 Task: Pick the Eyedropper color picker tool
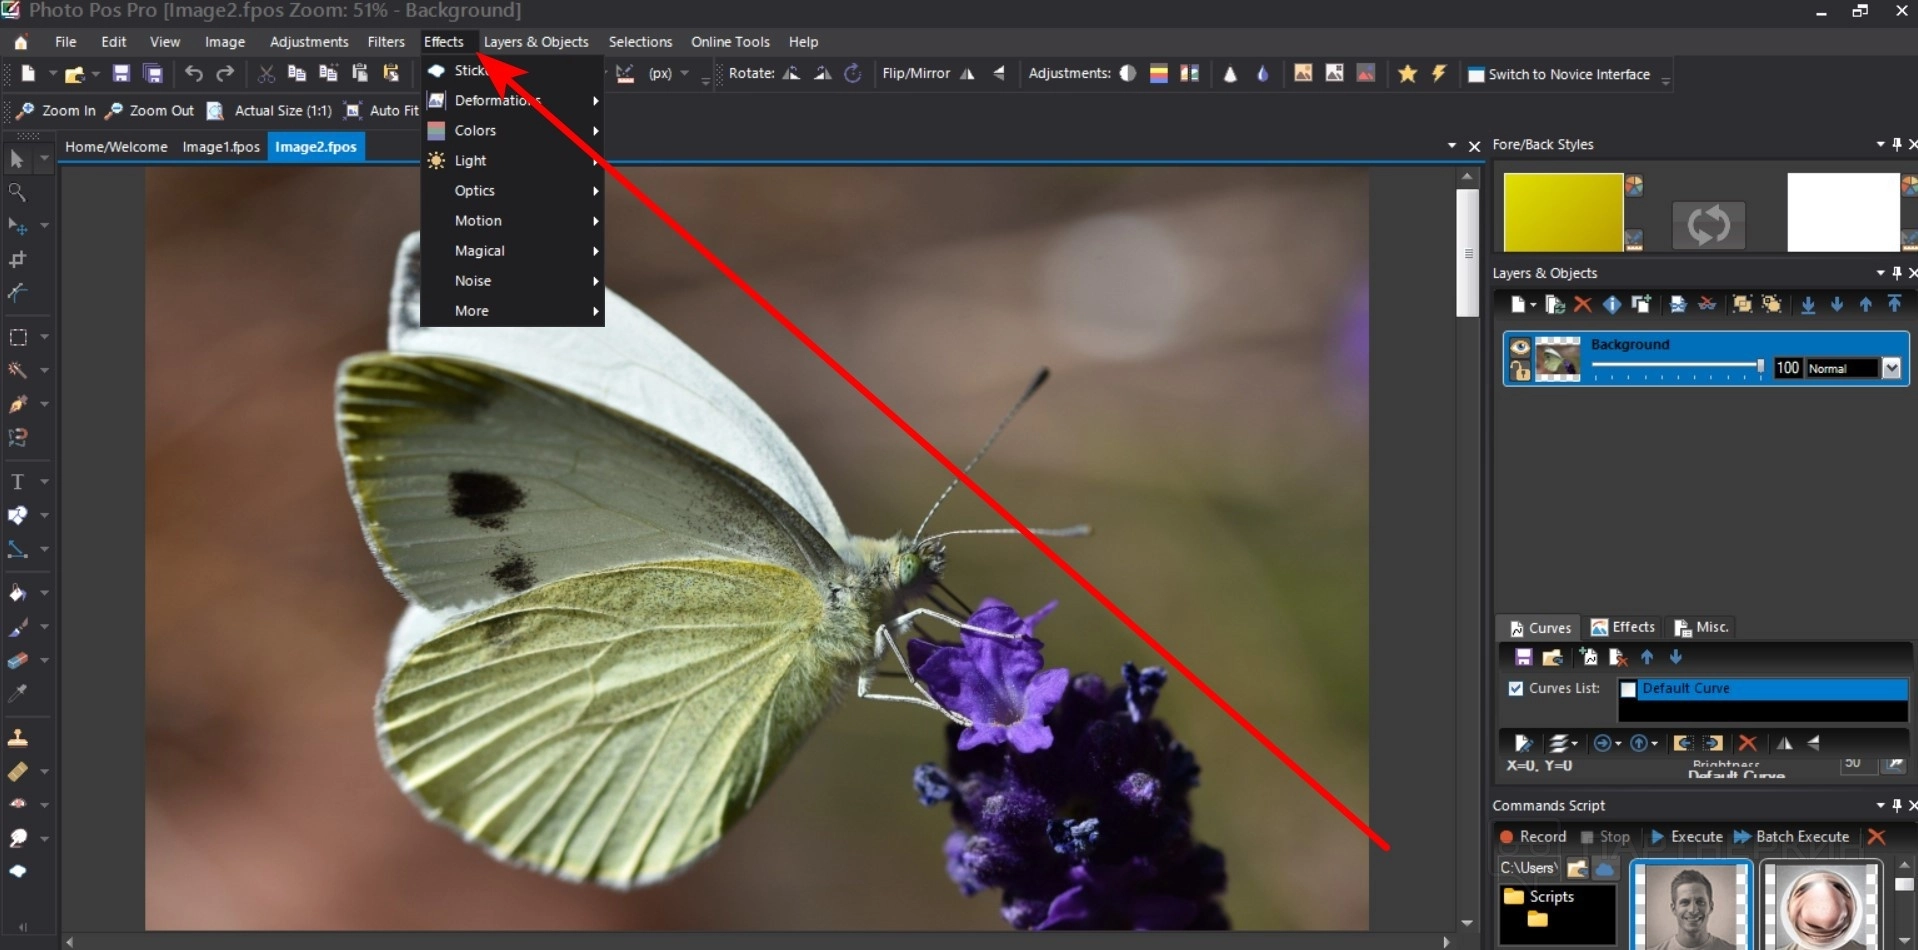[x=17, y=693]
